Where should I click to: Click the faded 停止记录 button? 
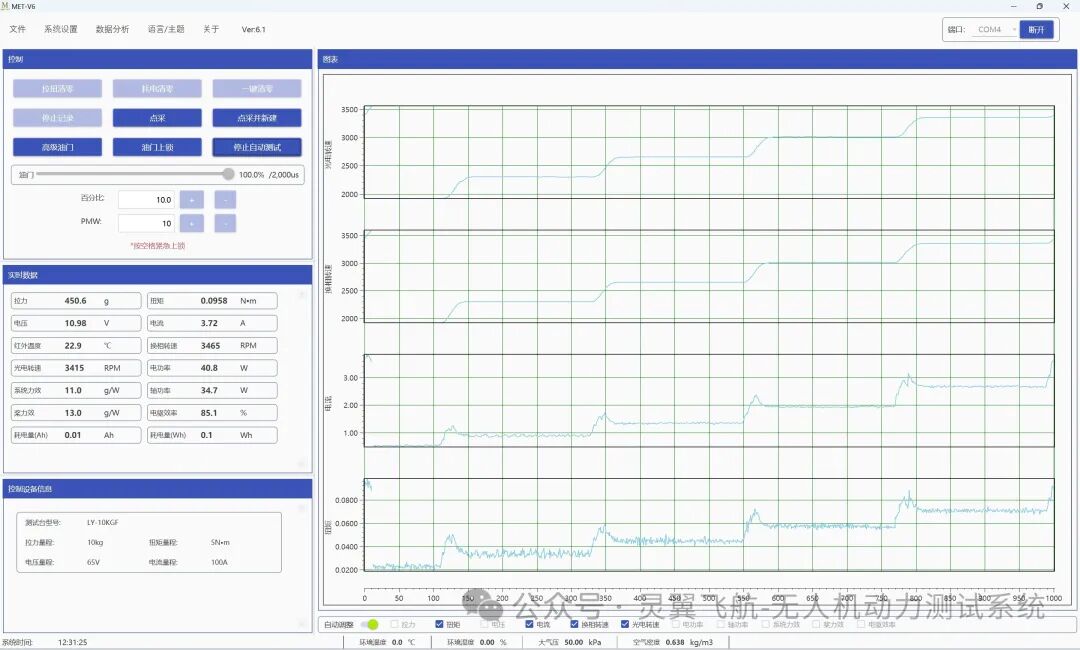click(x=57, y=118)
